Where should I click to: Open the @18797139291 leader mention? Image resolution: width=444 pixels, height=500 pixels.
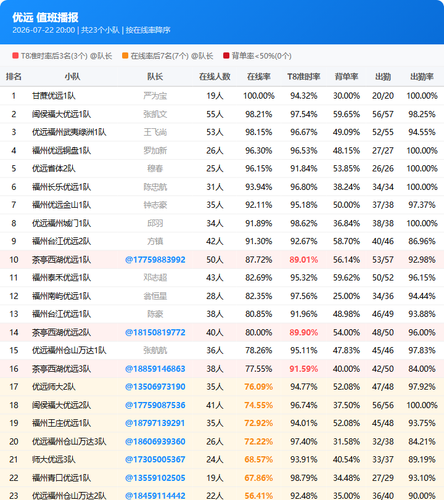pyautogui.click(x=155, y=423)
